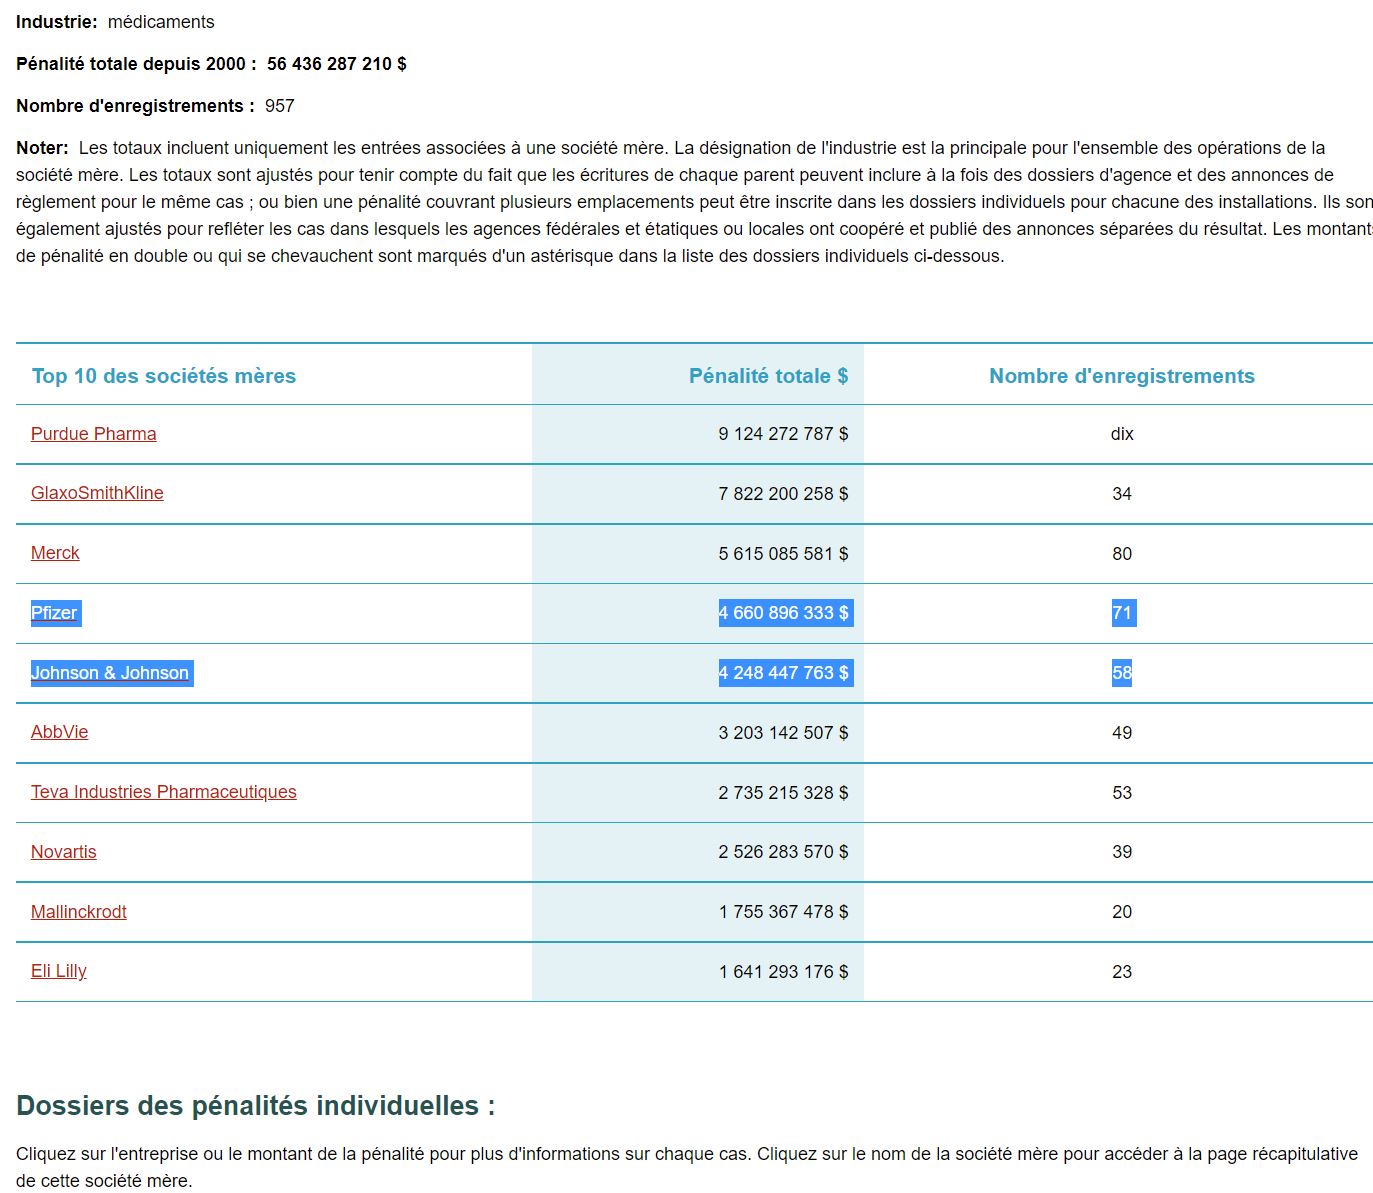Click the highlighted Pfizer link
Screen dimensions: 1373x1193
click(x=54, y=613)
